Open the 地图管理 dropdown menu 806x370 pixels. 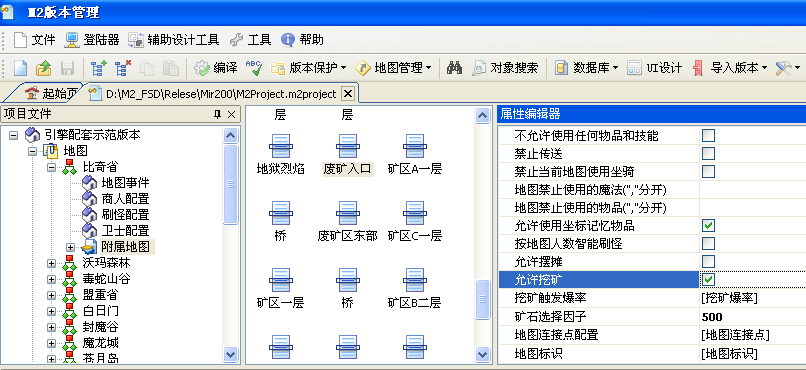(393, 68)
